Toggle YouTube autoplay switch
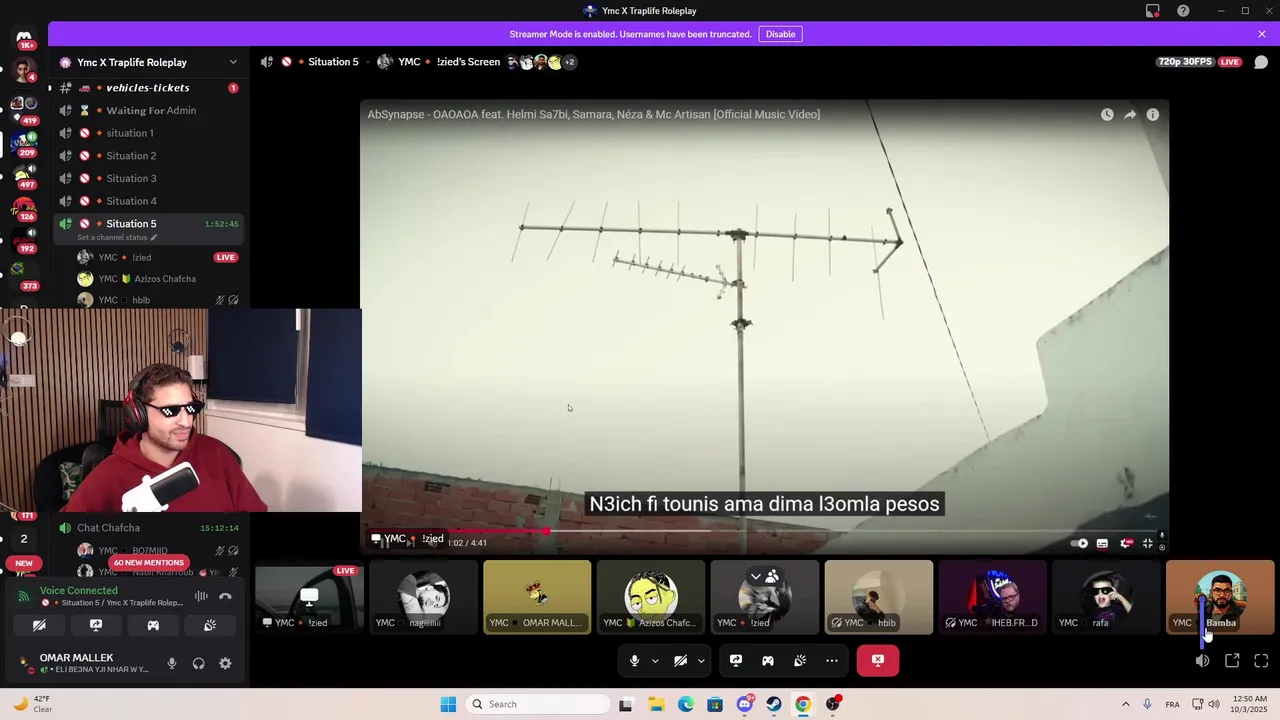The width and height of the screenshot is (1280, 720). (x=1079, y=543)
